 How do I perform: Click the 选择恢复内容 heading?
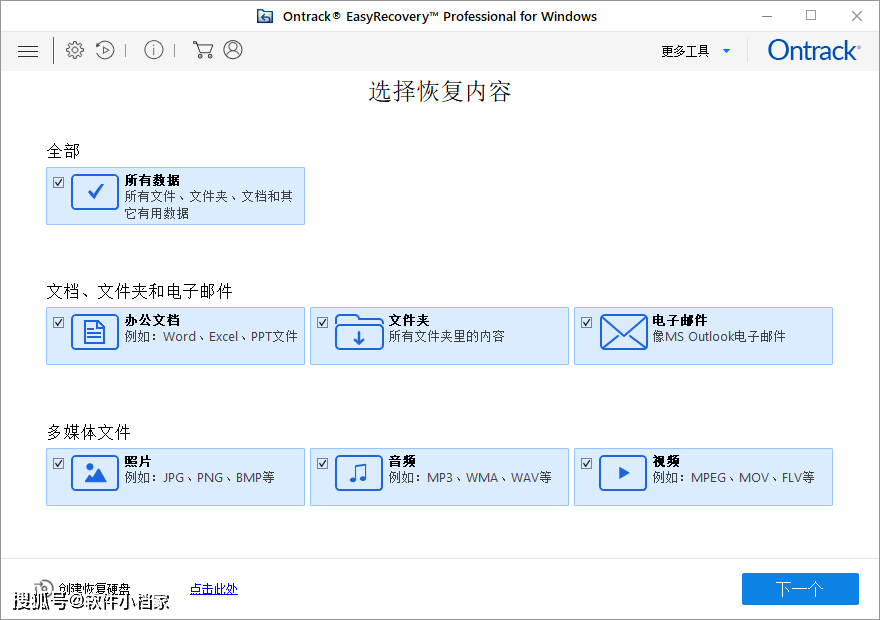pos(440,91)
